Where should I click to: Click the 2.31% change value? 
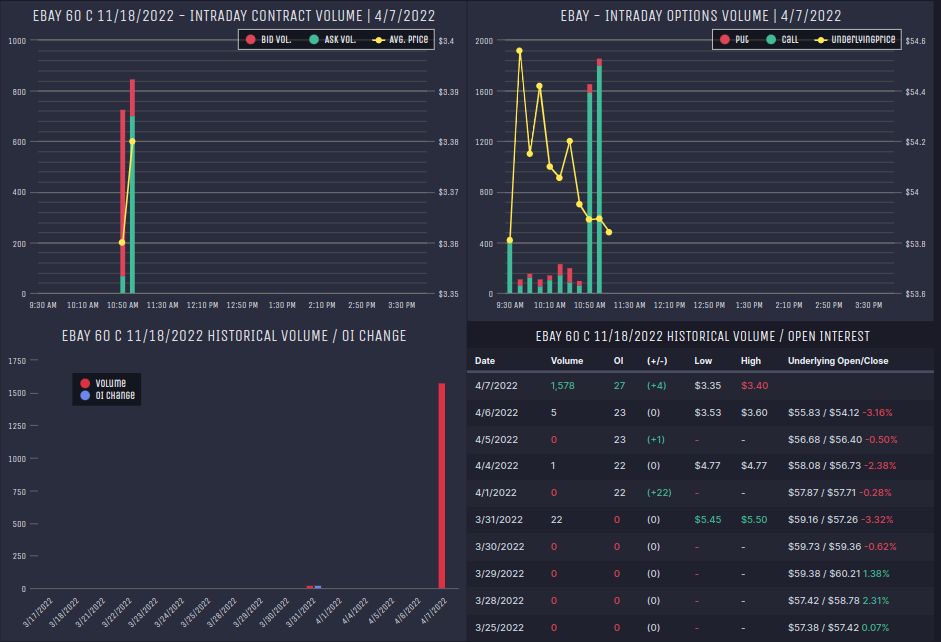tap(876, 601)
